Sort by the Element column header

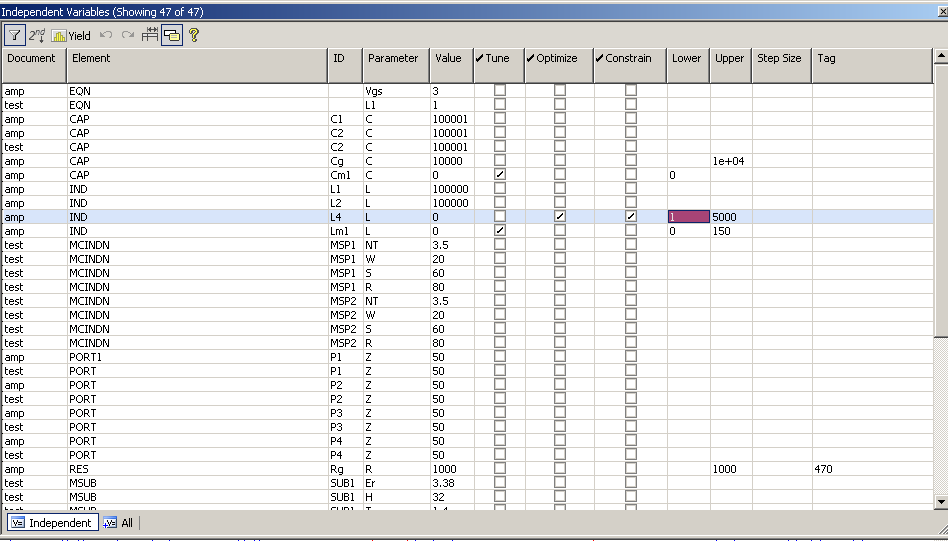(x=197, y=58)
